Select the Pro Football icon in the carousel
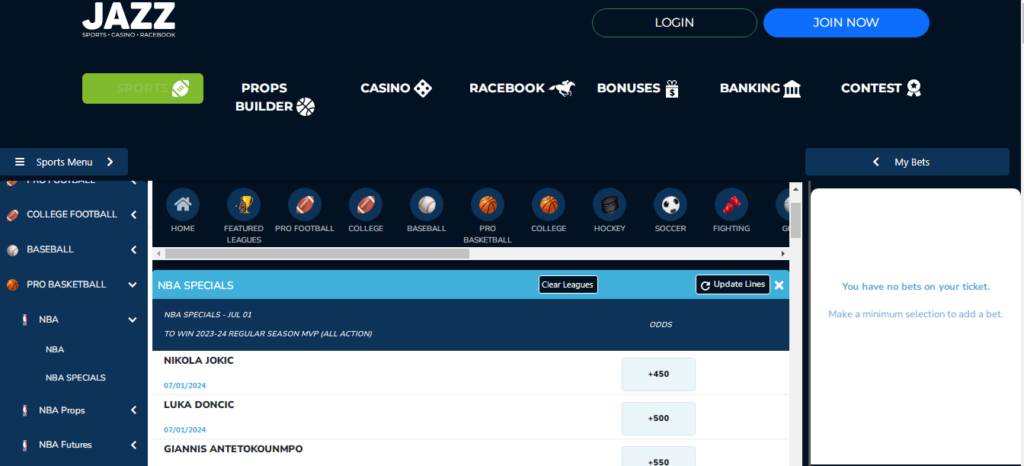1024x466 pixels. (304, 205)
